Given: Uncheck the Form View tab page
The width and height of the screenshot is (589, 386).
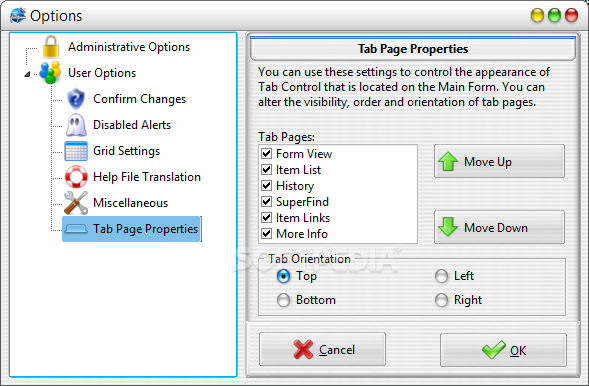Looking at the screenshot, I should (x=266, y=154).
